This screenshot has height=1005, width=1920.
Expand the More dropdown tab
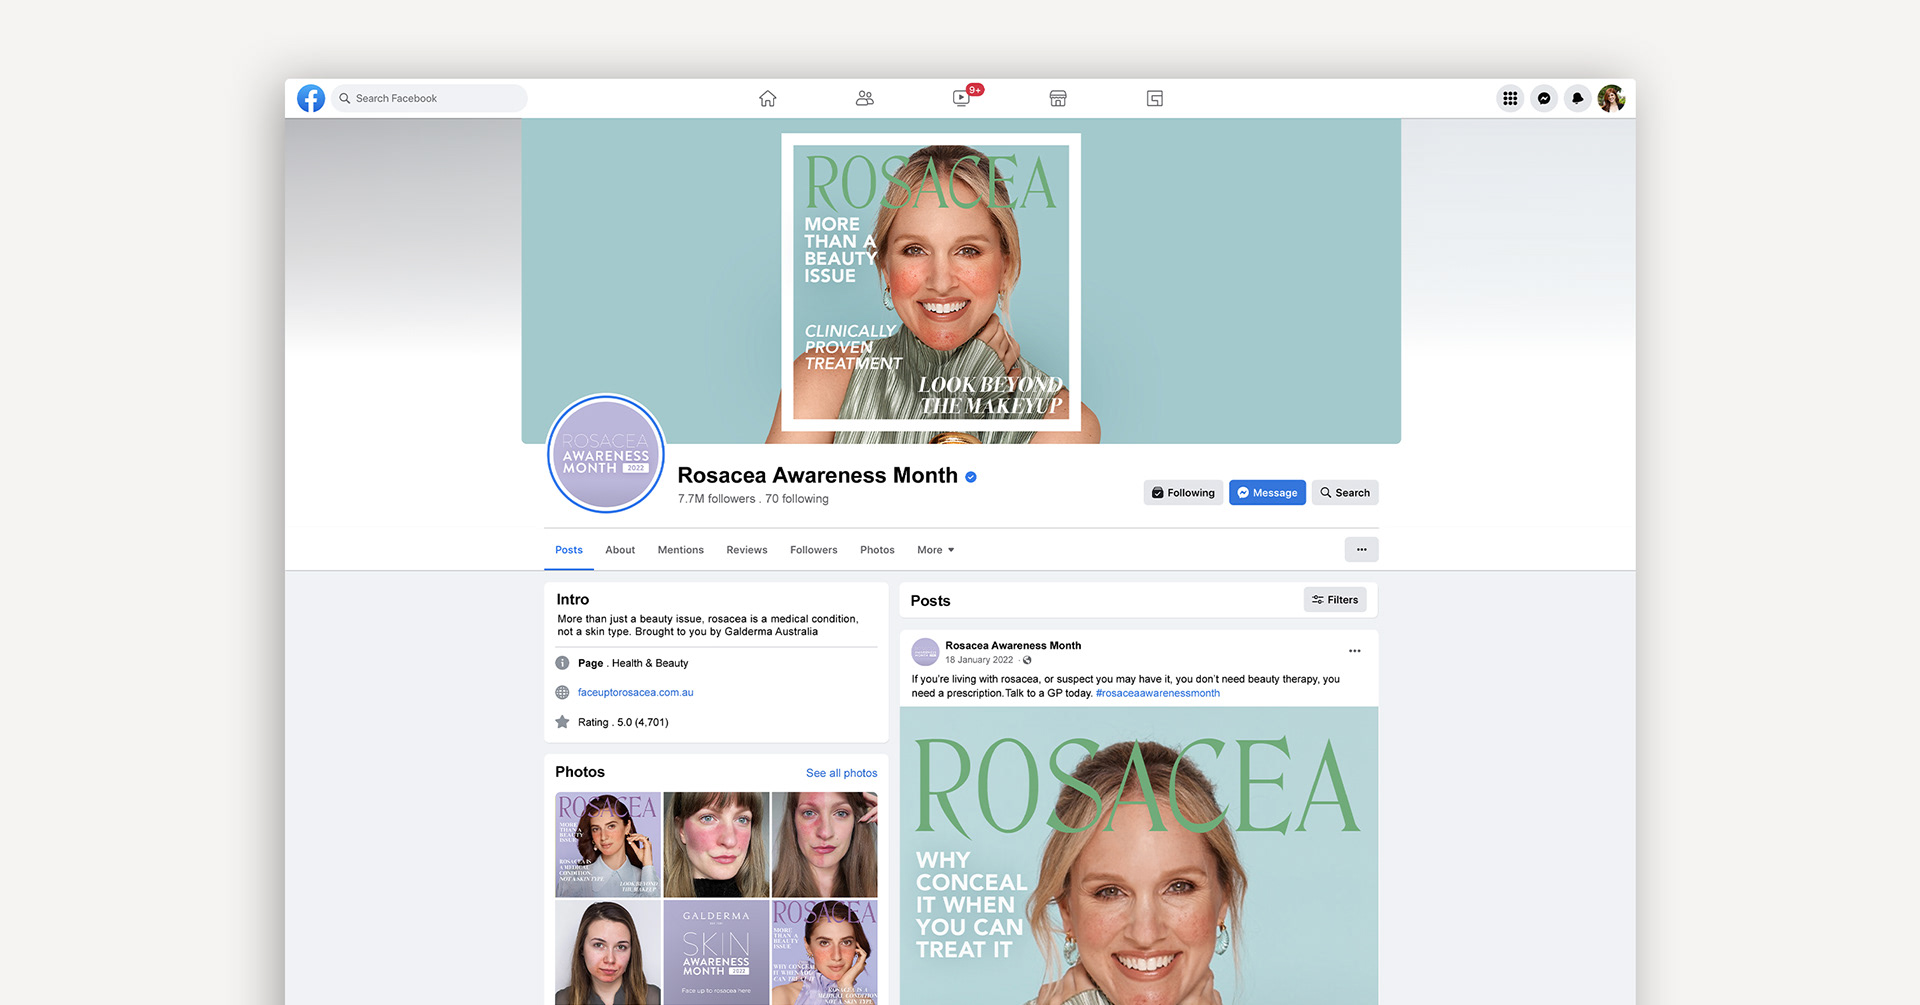(936, 550)
